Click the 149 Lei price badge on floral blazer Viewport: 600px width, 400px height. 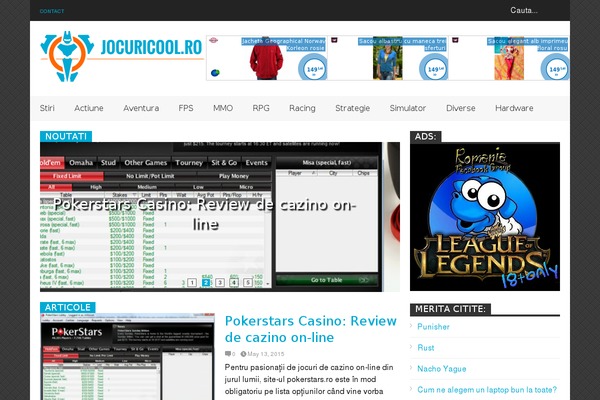point(556,69)
